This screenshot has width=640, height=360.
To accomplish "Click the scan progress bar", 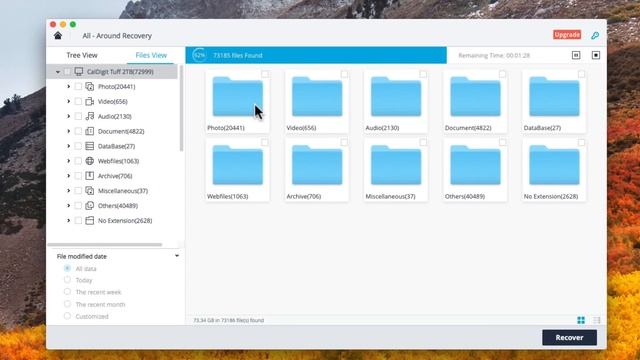I will point(316,55).
